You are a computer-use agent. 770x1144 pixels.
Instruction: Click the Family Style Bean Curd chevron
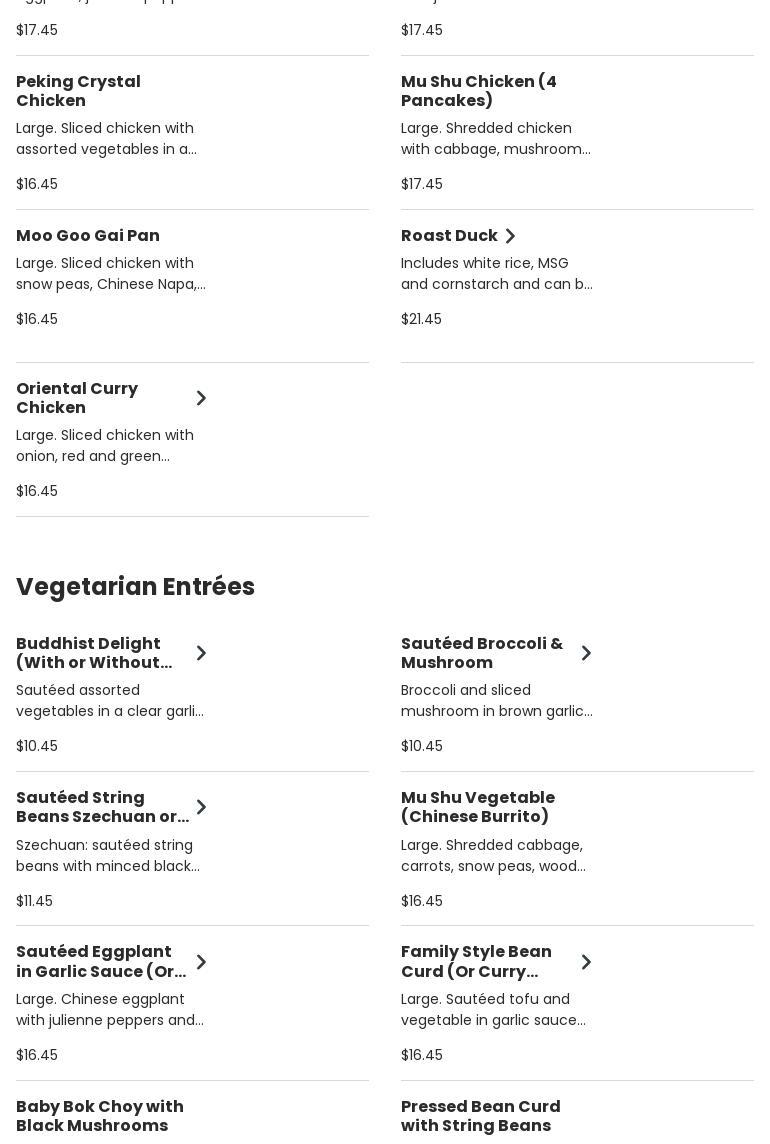pos(586,962)
